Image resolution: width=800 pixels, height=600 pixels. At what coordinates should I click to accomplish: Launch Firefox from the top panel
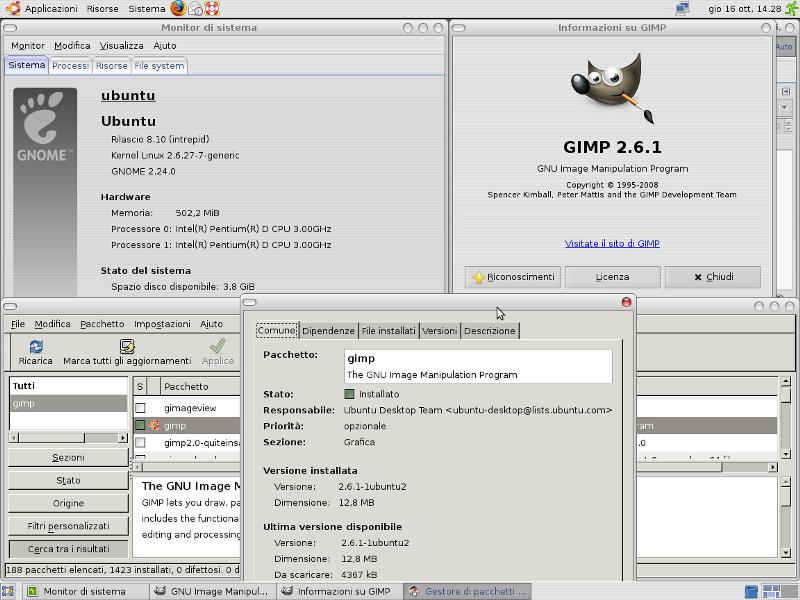point(178,8)
